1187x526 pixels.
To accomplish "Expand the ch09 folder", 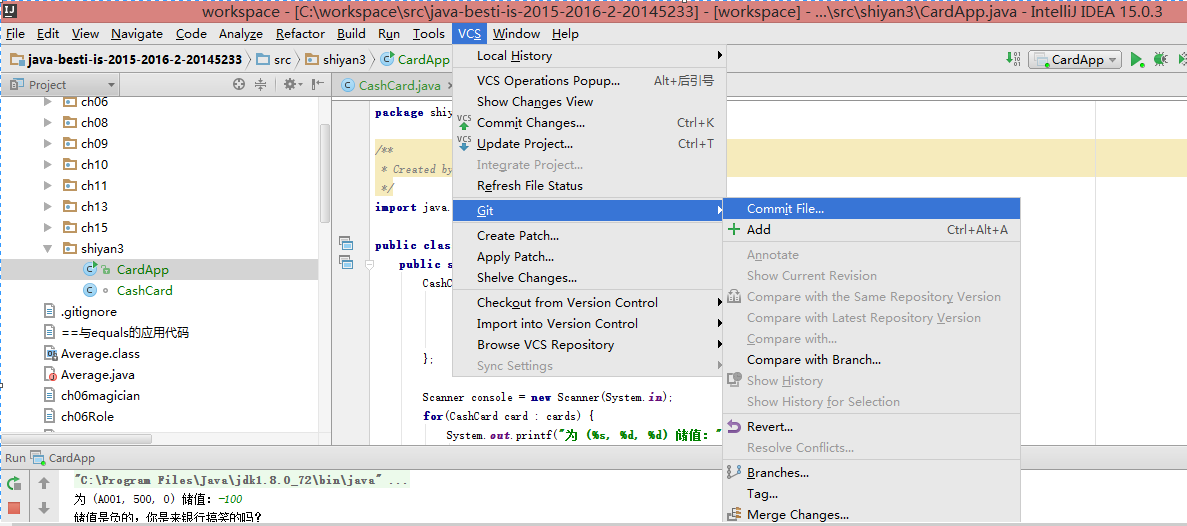I will (x=48, y=143).
